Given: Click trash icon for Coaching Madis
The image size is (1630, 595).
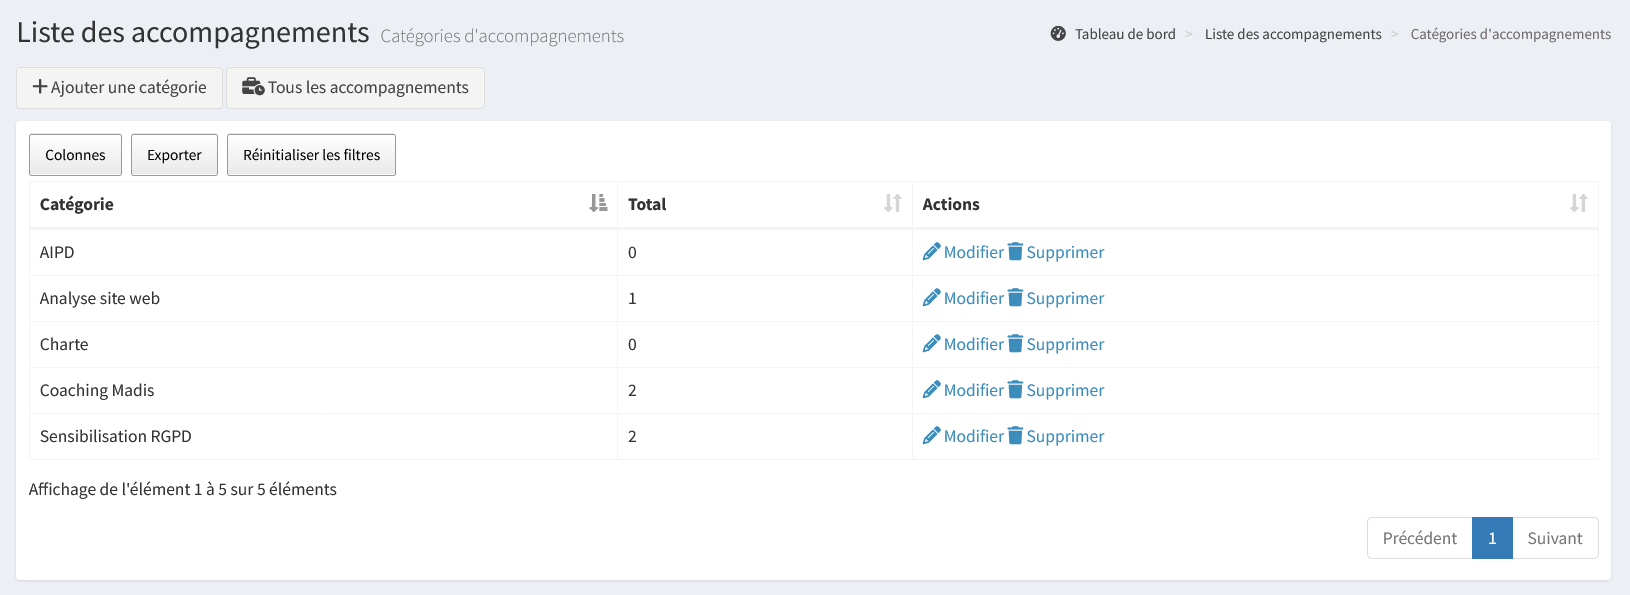Looking at the screenshot, I should (x=1015, y=389).
